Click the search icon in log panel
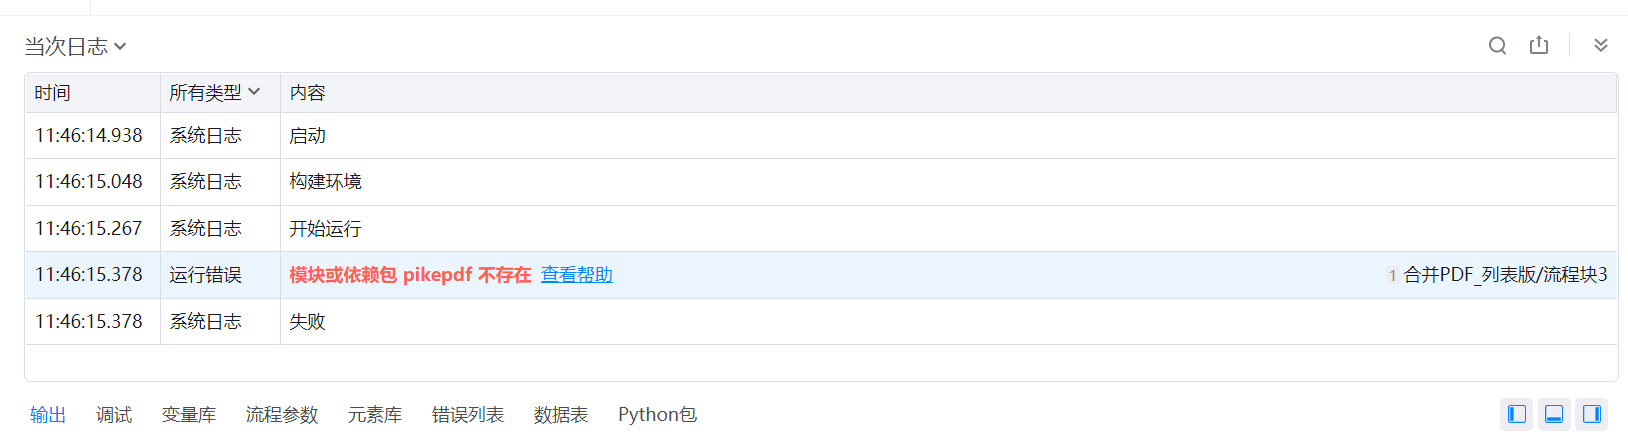 [1497, 46]
